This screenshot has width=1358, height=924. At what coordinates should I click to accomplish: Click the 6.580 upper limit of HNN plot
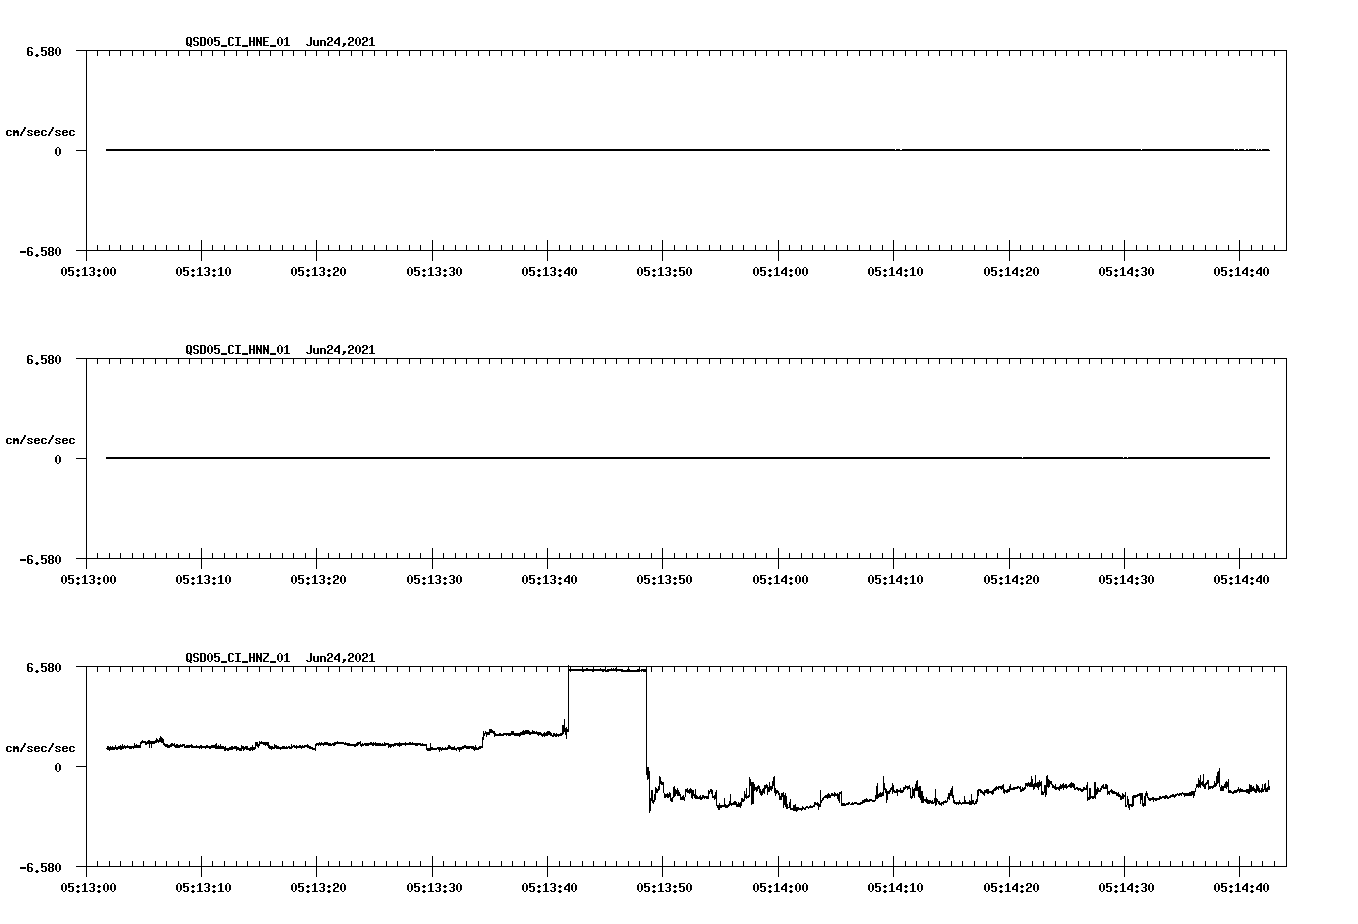(43, 359)
